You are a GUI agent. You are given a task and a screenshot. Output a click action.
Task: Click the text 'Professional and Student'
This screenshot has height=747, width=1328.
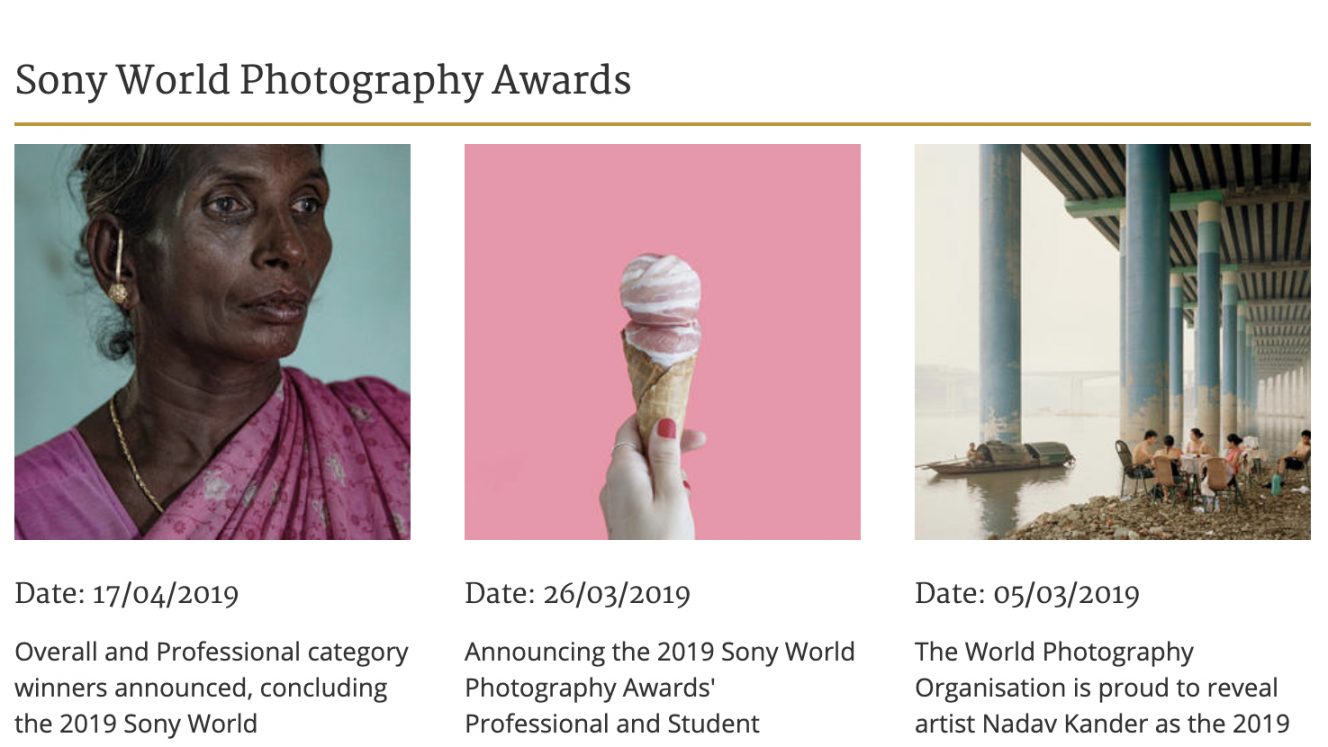[612, 724]
